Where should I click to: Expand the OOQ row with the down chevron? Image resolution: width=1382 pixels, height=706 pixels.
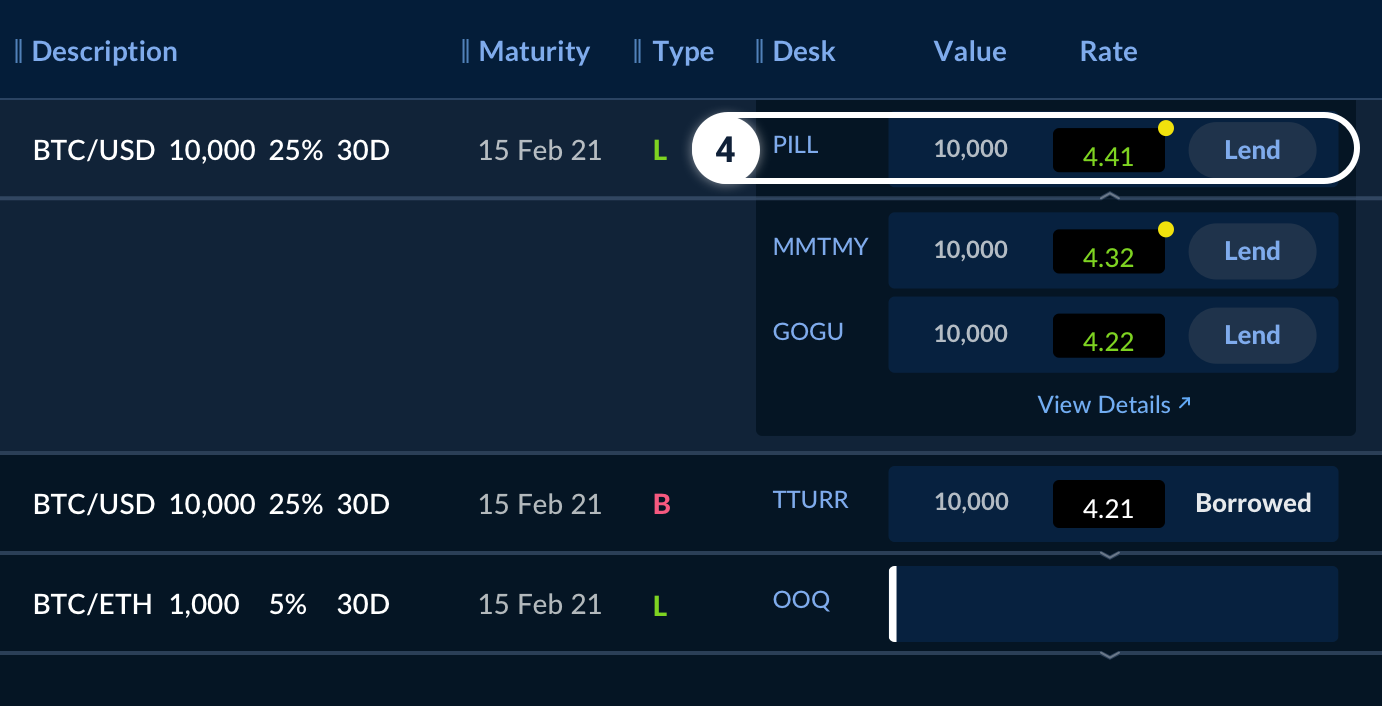(x=1109, y=655)
